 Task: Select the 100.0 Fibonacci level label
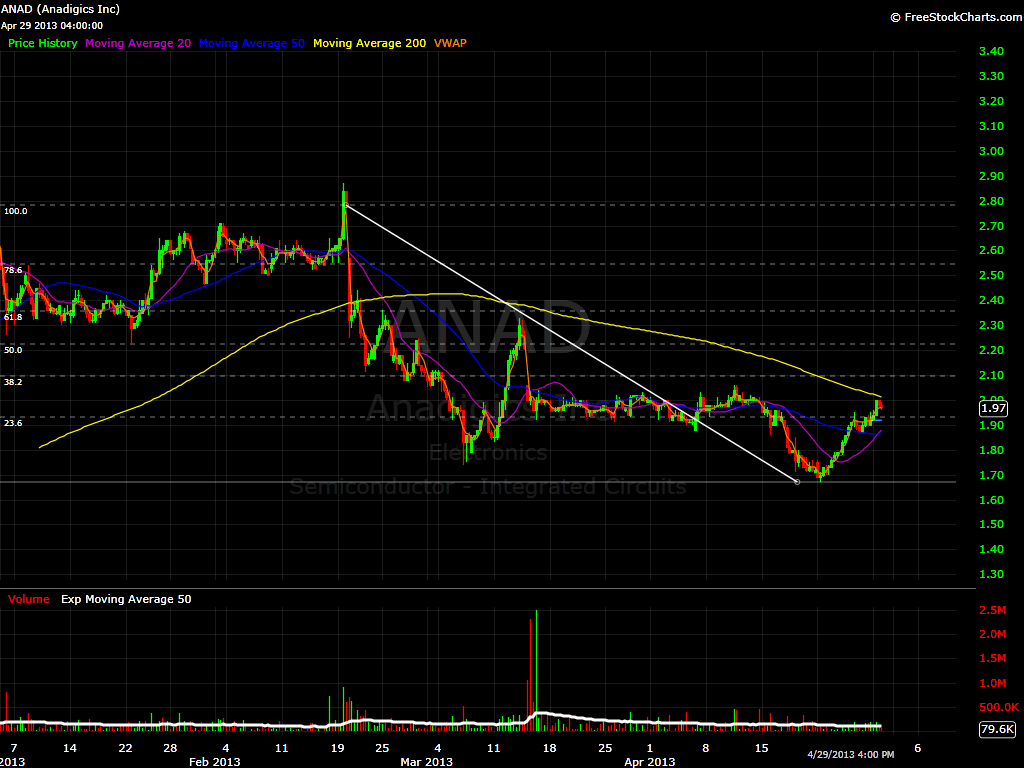click(16, 211)
